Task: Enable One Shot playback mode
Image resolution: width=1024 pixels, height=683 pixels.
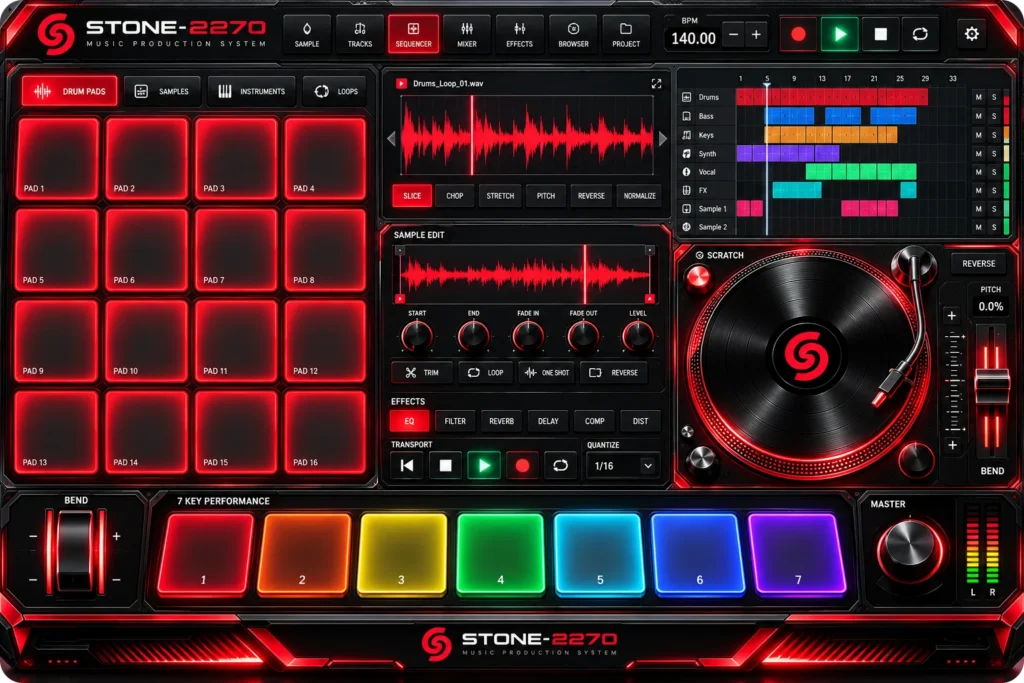Action: (547, 373)
